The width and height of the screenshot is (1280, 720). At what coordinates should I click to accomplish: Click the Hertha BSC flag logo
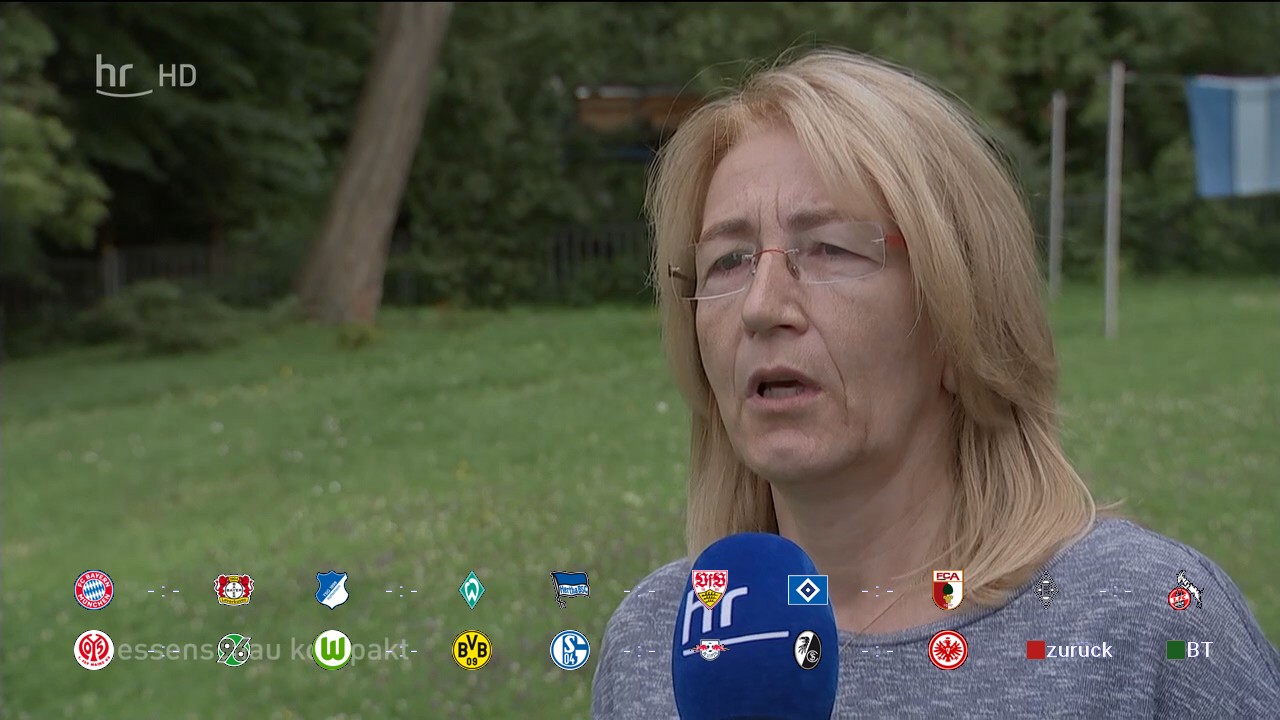570,590
